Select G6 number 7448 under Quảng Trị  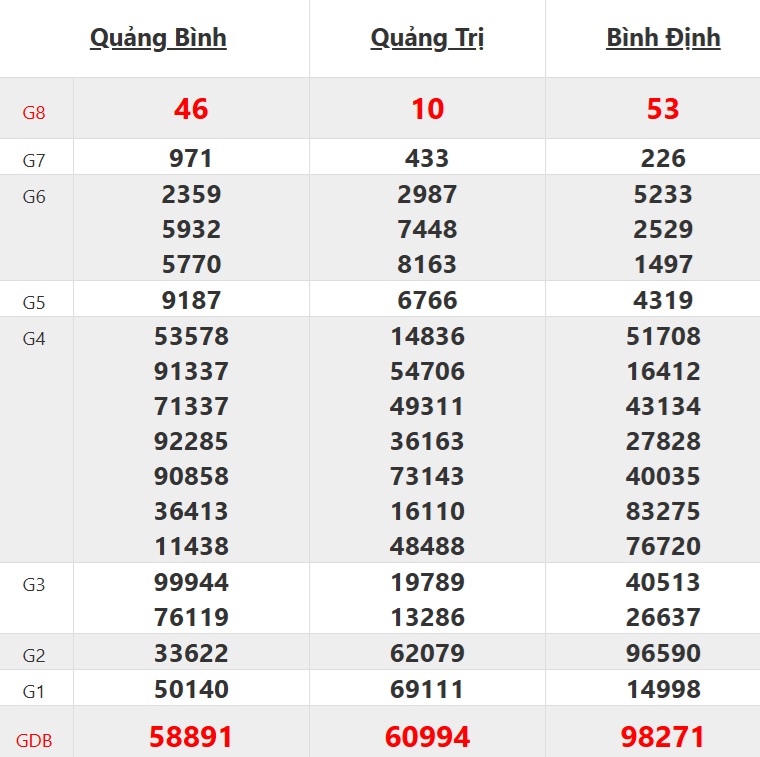coord(427,229)
